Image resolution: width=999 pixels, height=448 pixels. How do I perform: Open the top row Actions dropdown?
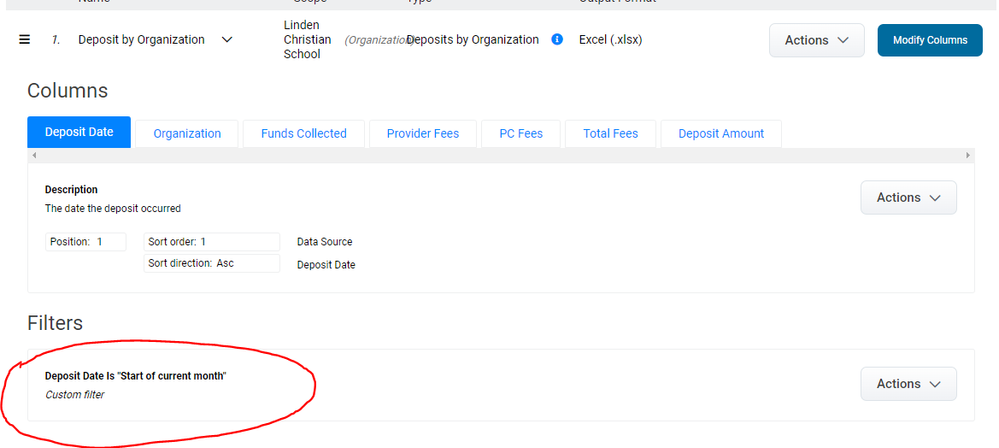(816, 40)
